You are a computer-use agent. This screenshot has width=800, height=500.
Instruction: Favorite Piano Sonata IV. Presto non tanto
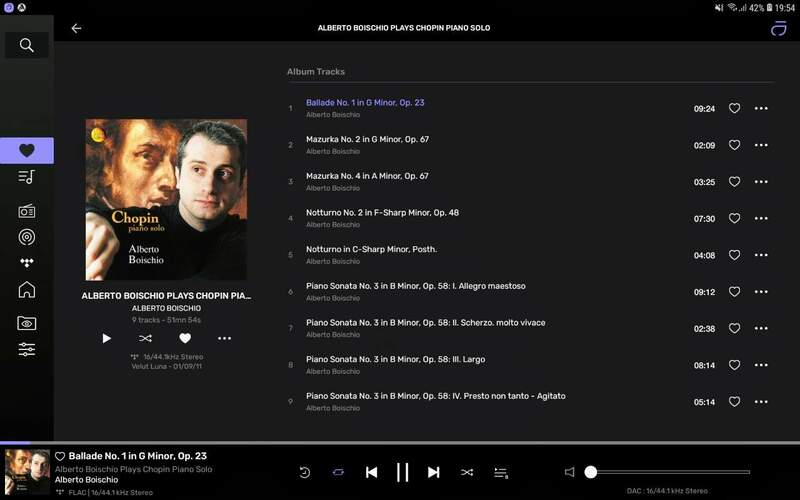[734, 402]
